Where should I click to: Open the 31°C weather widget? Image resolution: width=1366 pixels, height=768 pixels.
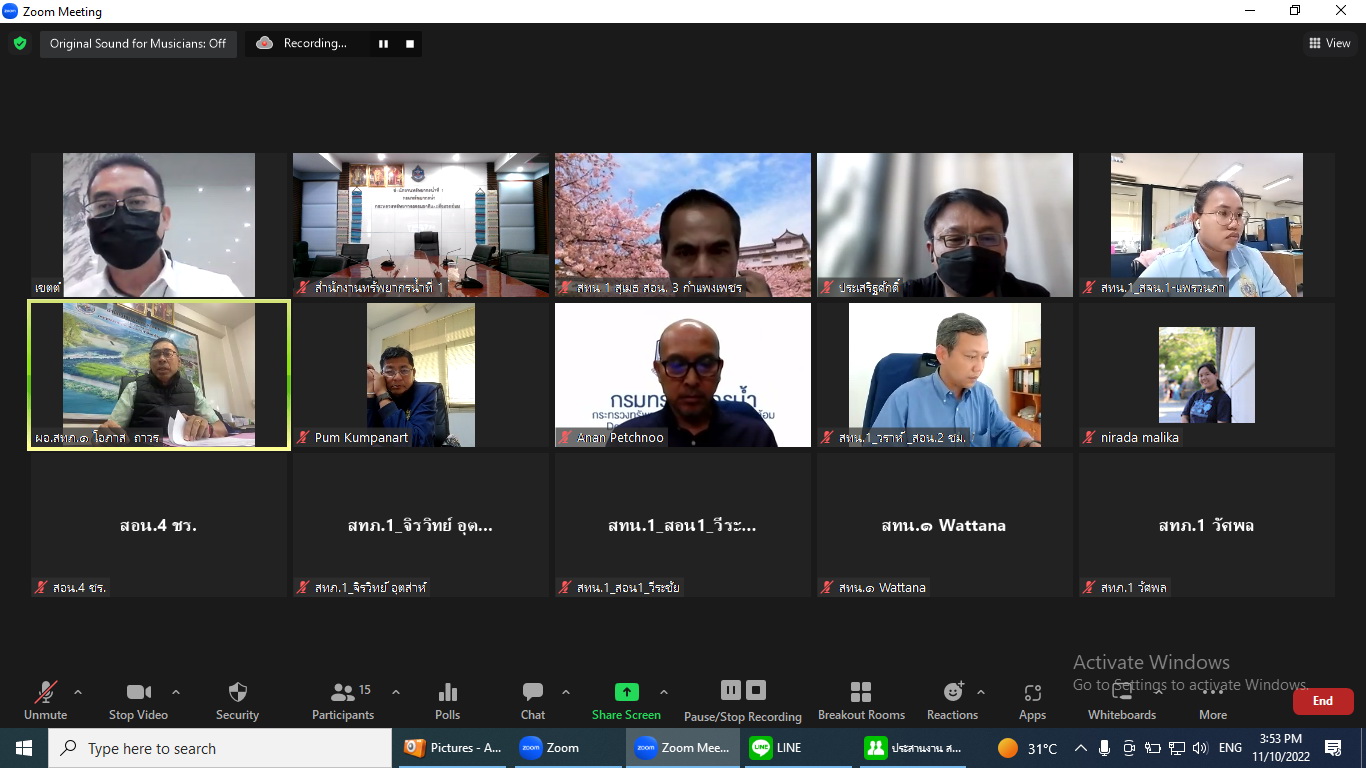tap(1028, 748)
